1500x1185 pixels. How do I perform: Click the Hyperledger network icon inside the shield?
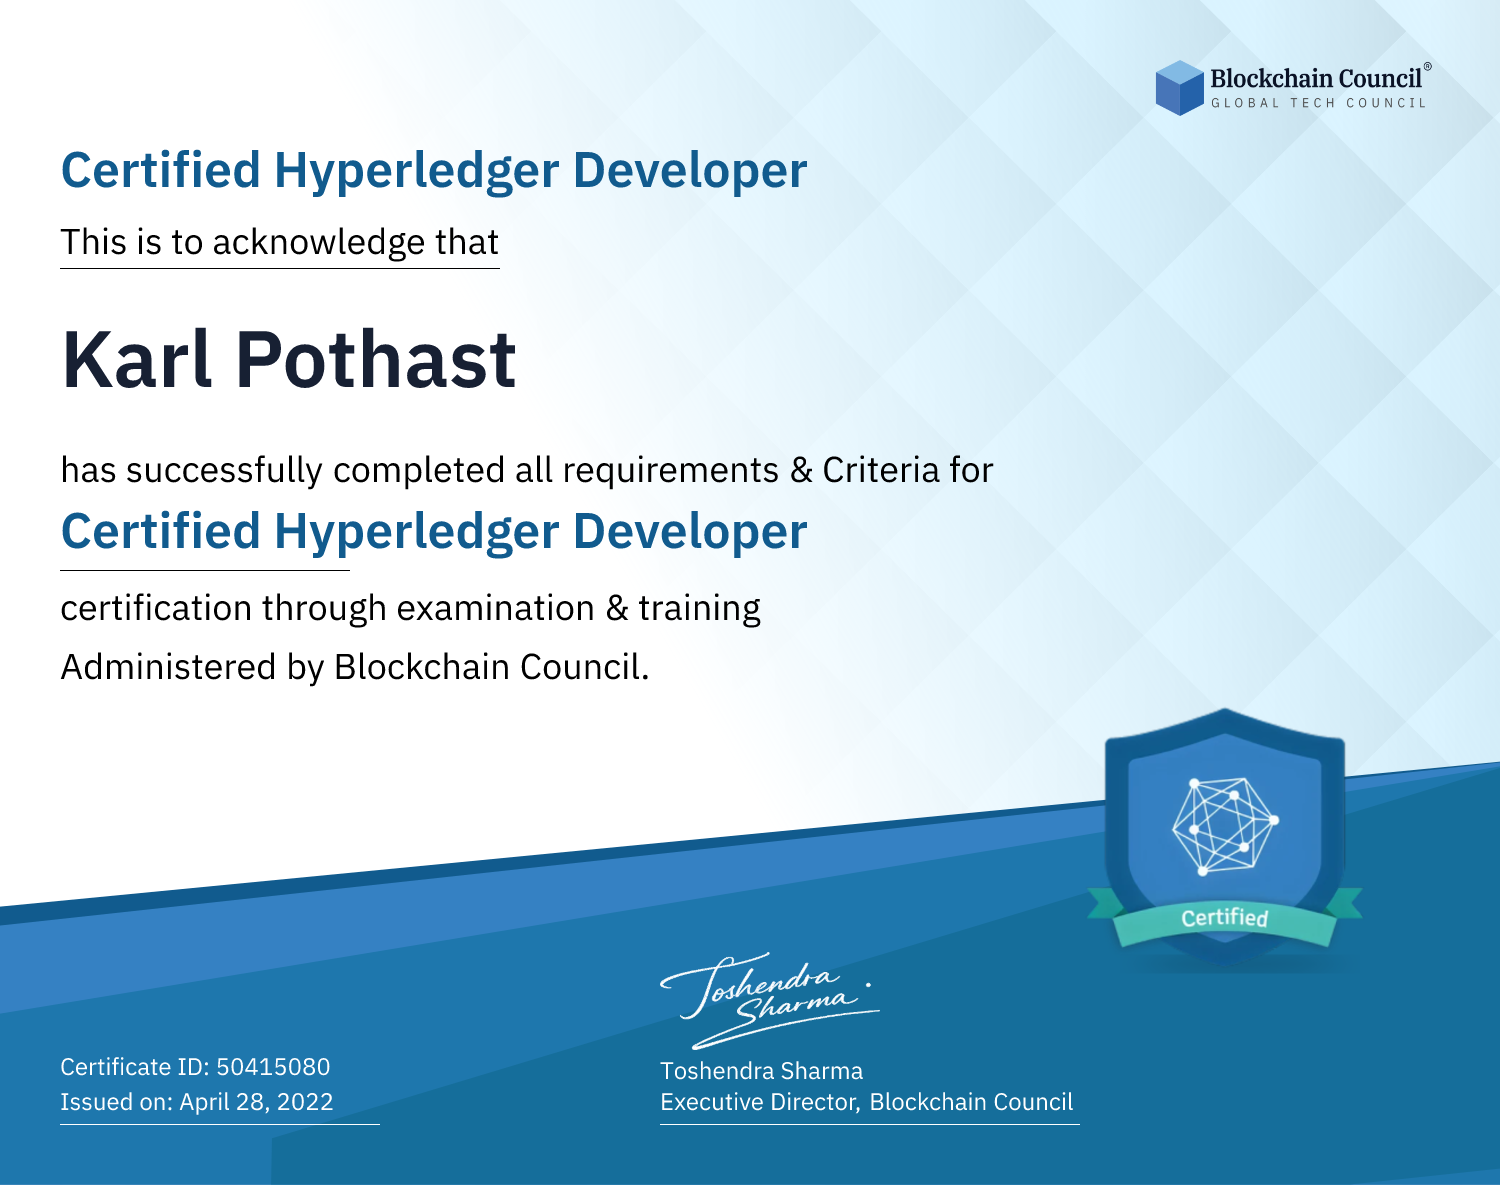(1225, 826)
